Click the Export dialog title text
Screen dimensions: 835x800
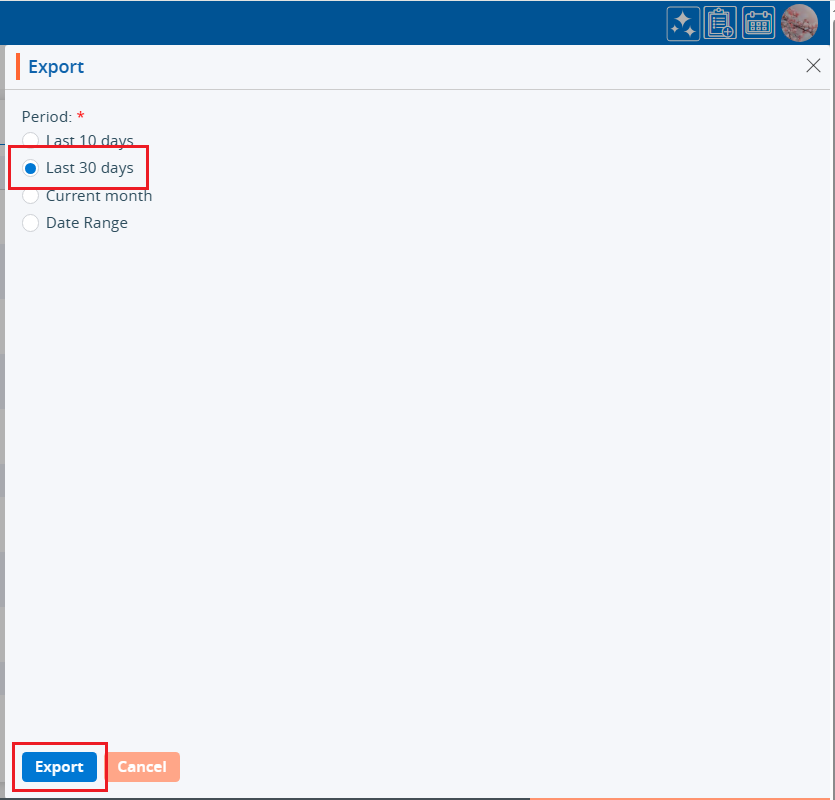click(x=56, y=67)
